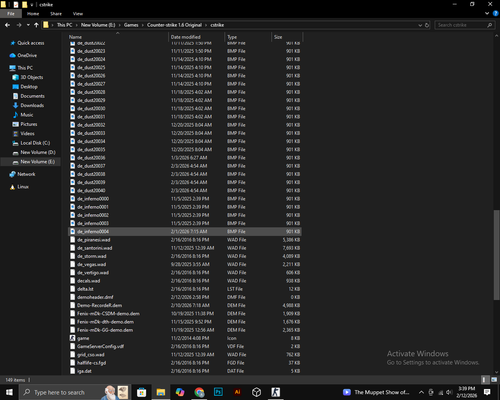Viewport: 500px width, 400px height.
Task: Open the Customize Quick Access Toolbar dropdown
Action: coord(32,5)
